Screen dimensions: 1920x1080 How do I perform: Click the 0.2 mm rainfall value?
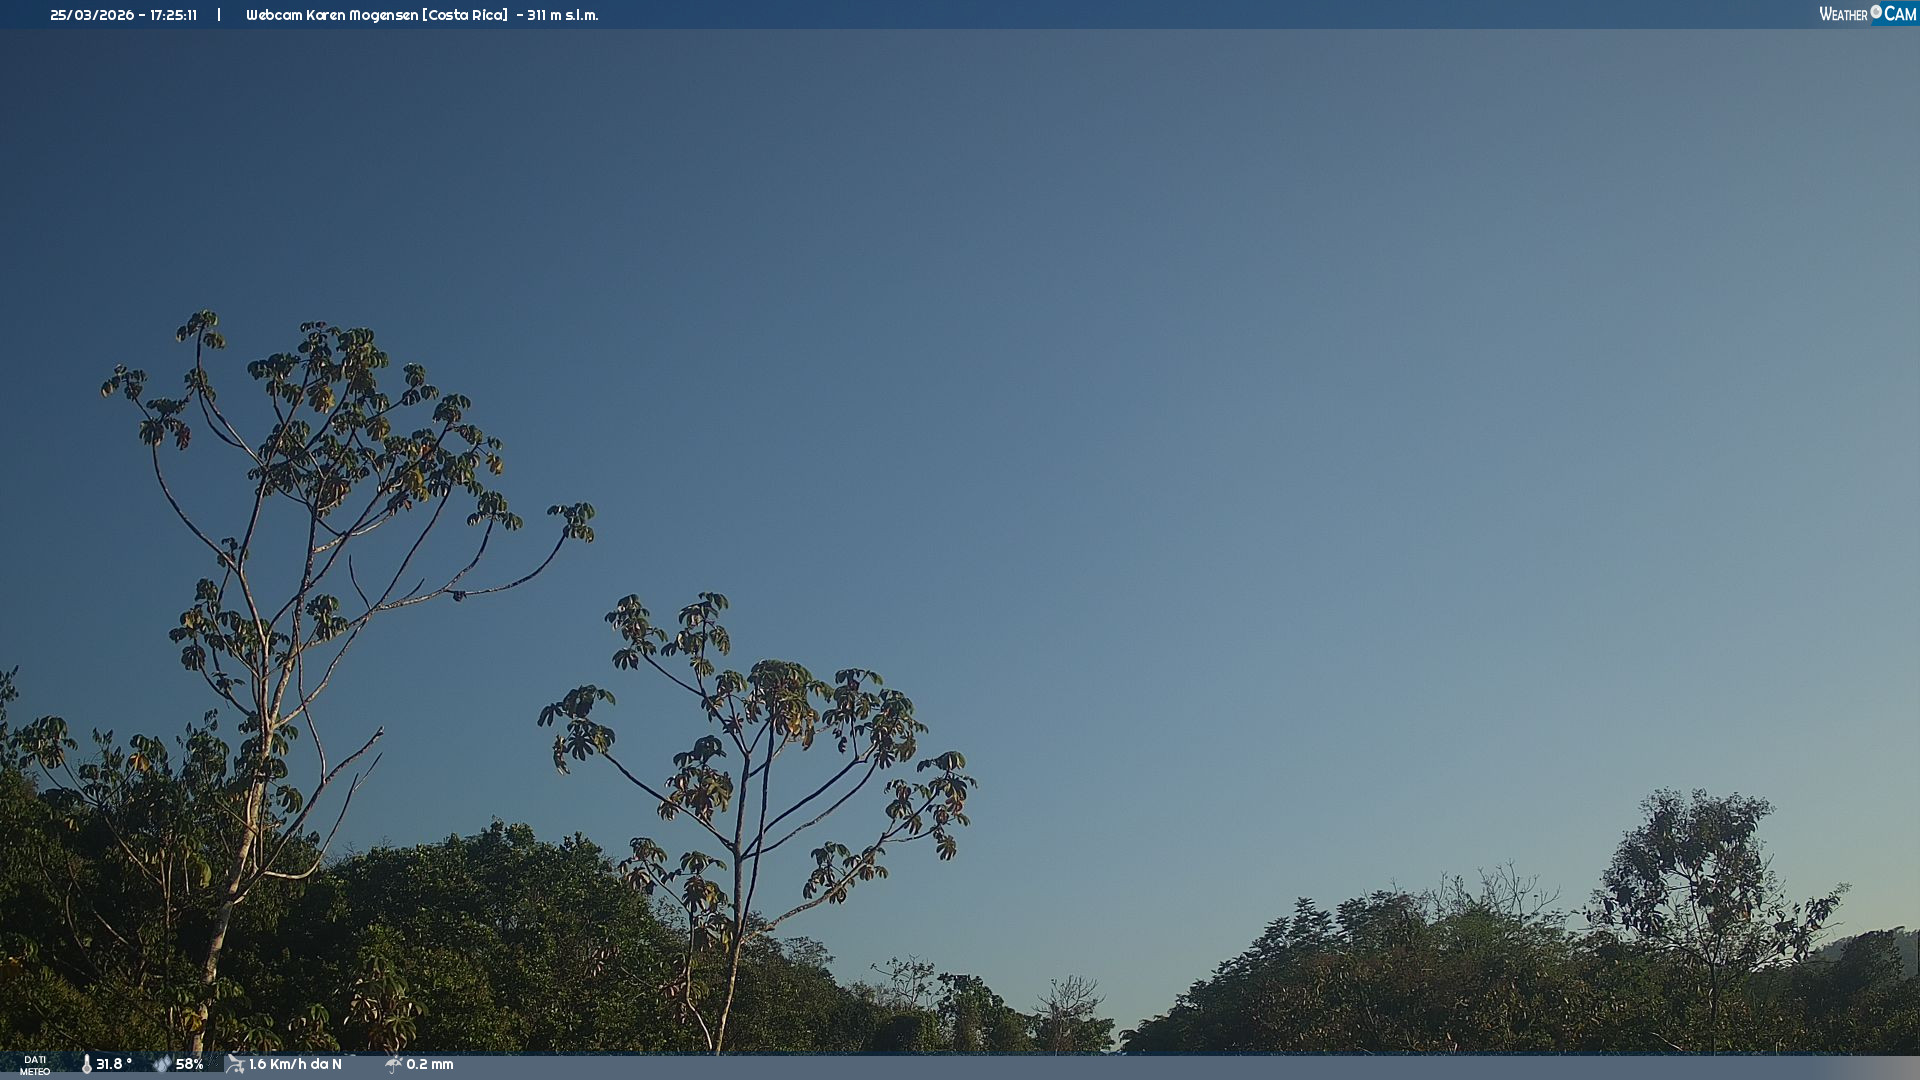click(430, 1064)
